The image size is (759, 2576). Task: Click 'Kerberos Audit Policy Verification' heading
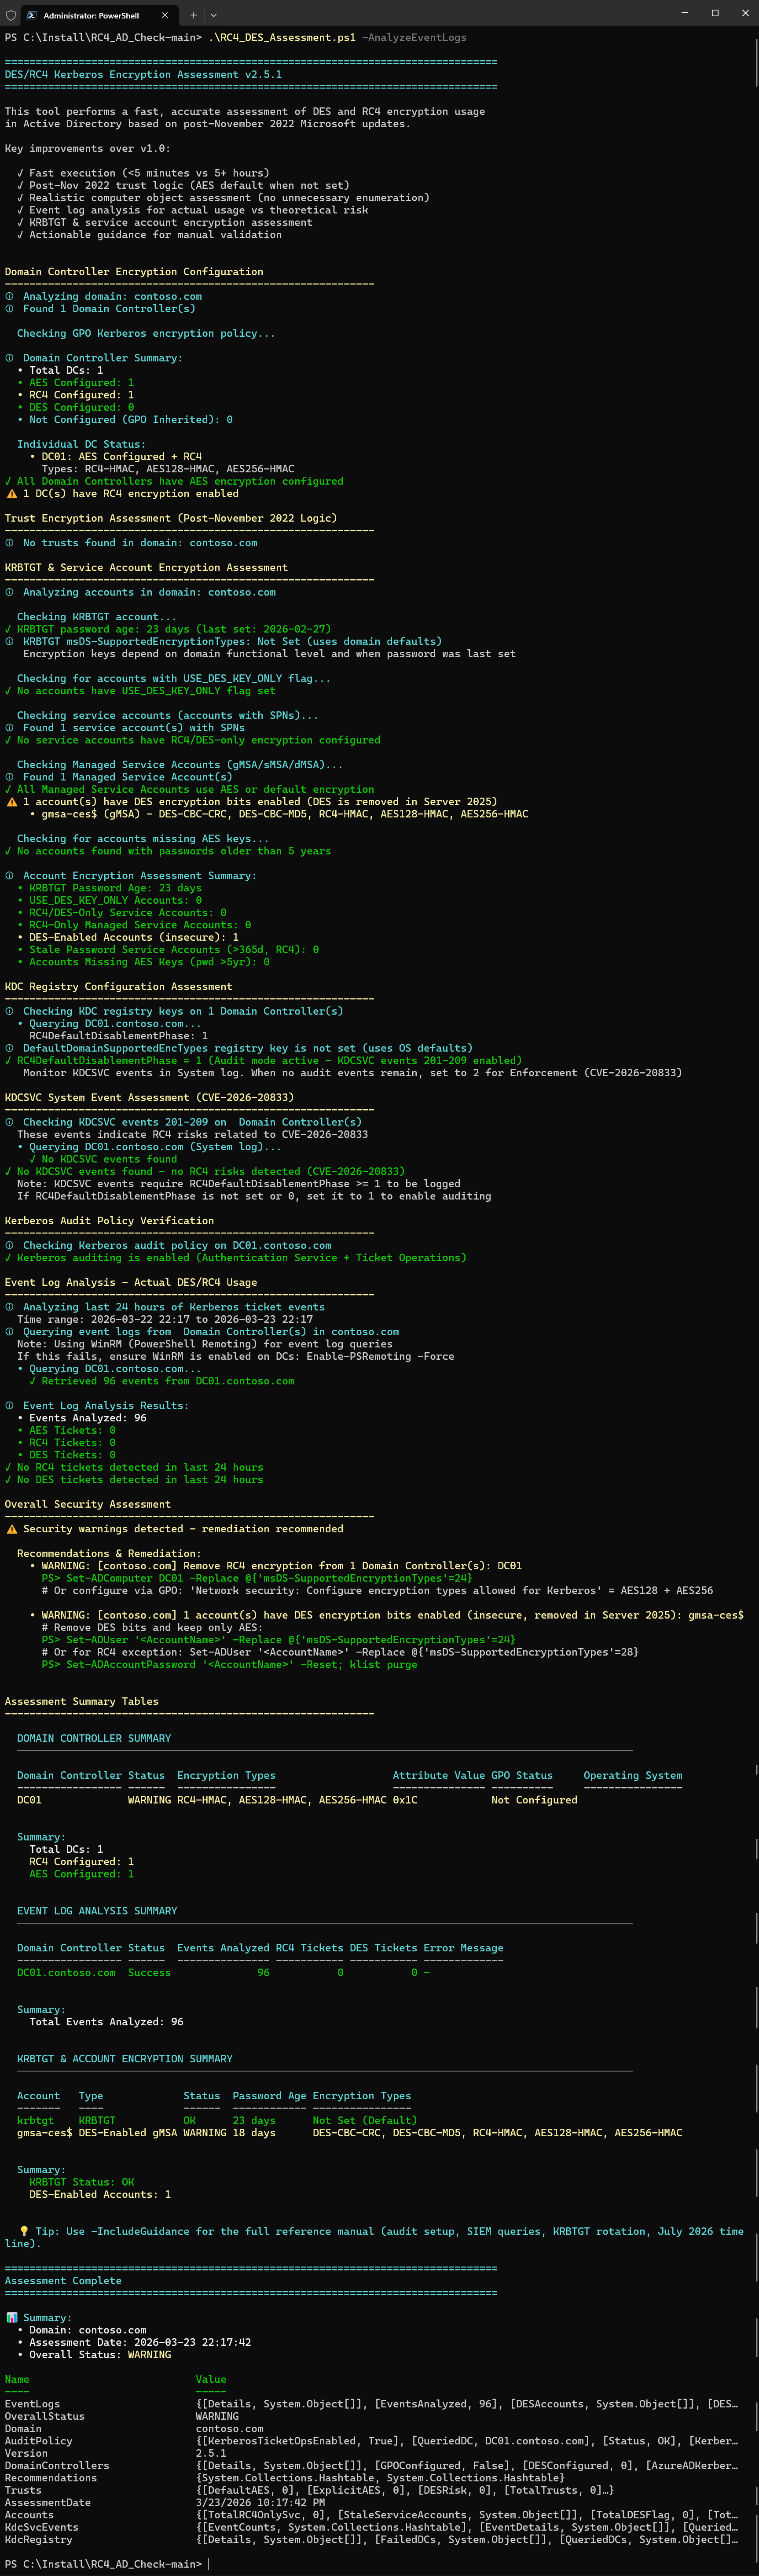pos(109,1221)
